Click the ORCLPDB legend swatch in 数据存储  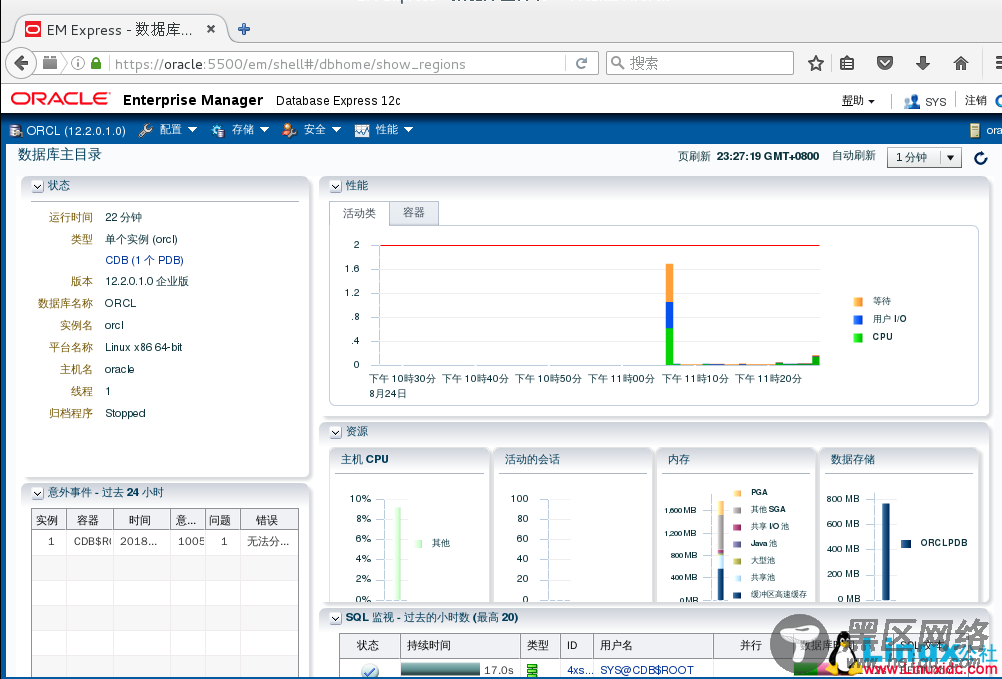906,544
